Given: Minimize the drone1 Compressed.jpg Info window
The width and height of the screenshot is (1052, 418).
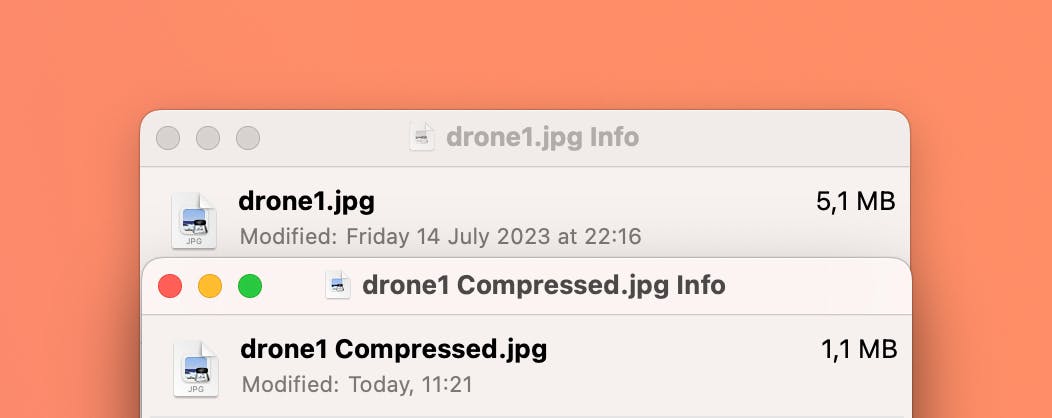Looking at the screenshot, I should pos(210,286).
